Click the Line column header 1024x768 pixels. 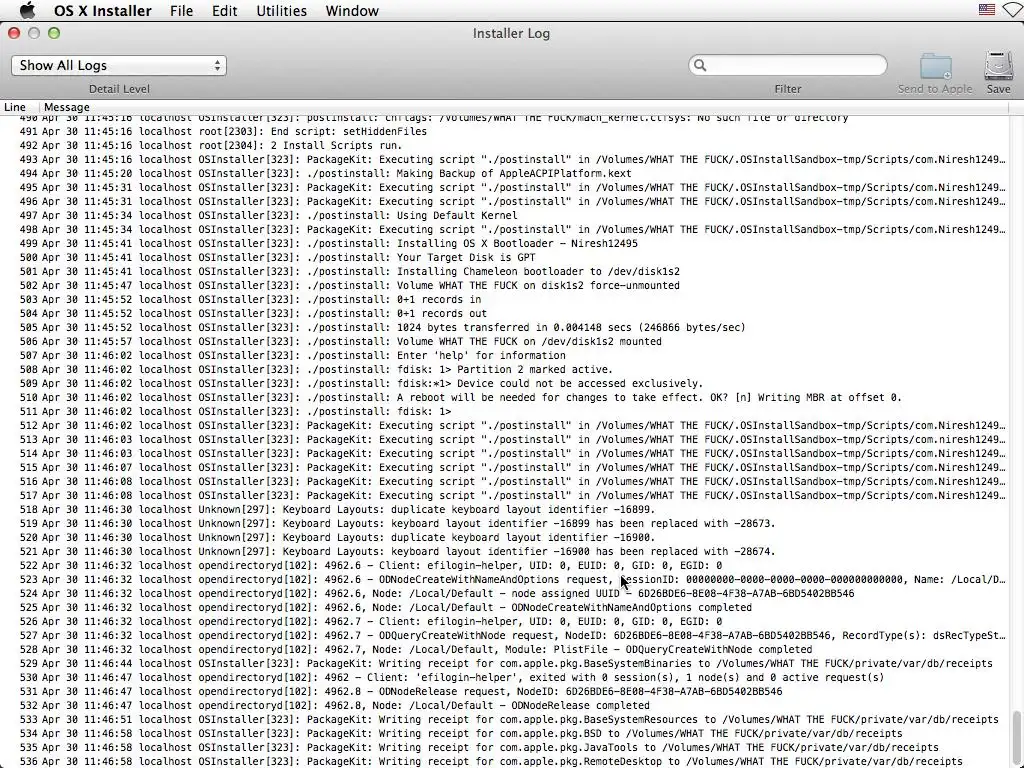coord(15,107)
